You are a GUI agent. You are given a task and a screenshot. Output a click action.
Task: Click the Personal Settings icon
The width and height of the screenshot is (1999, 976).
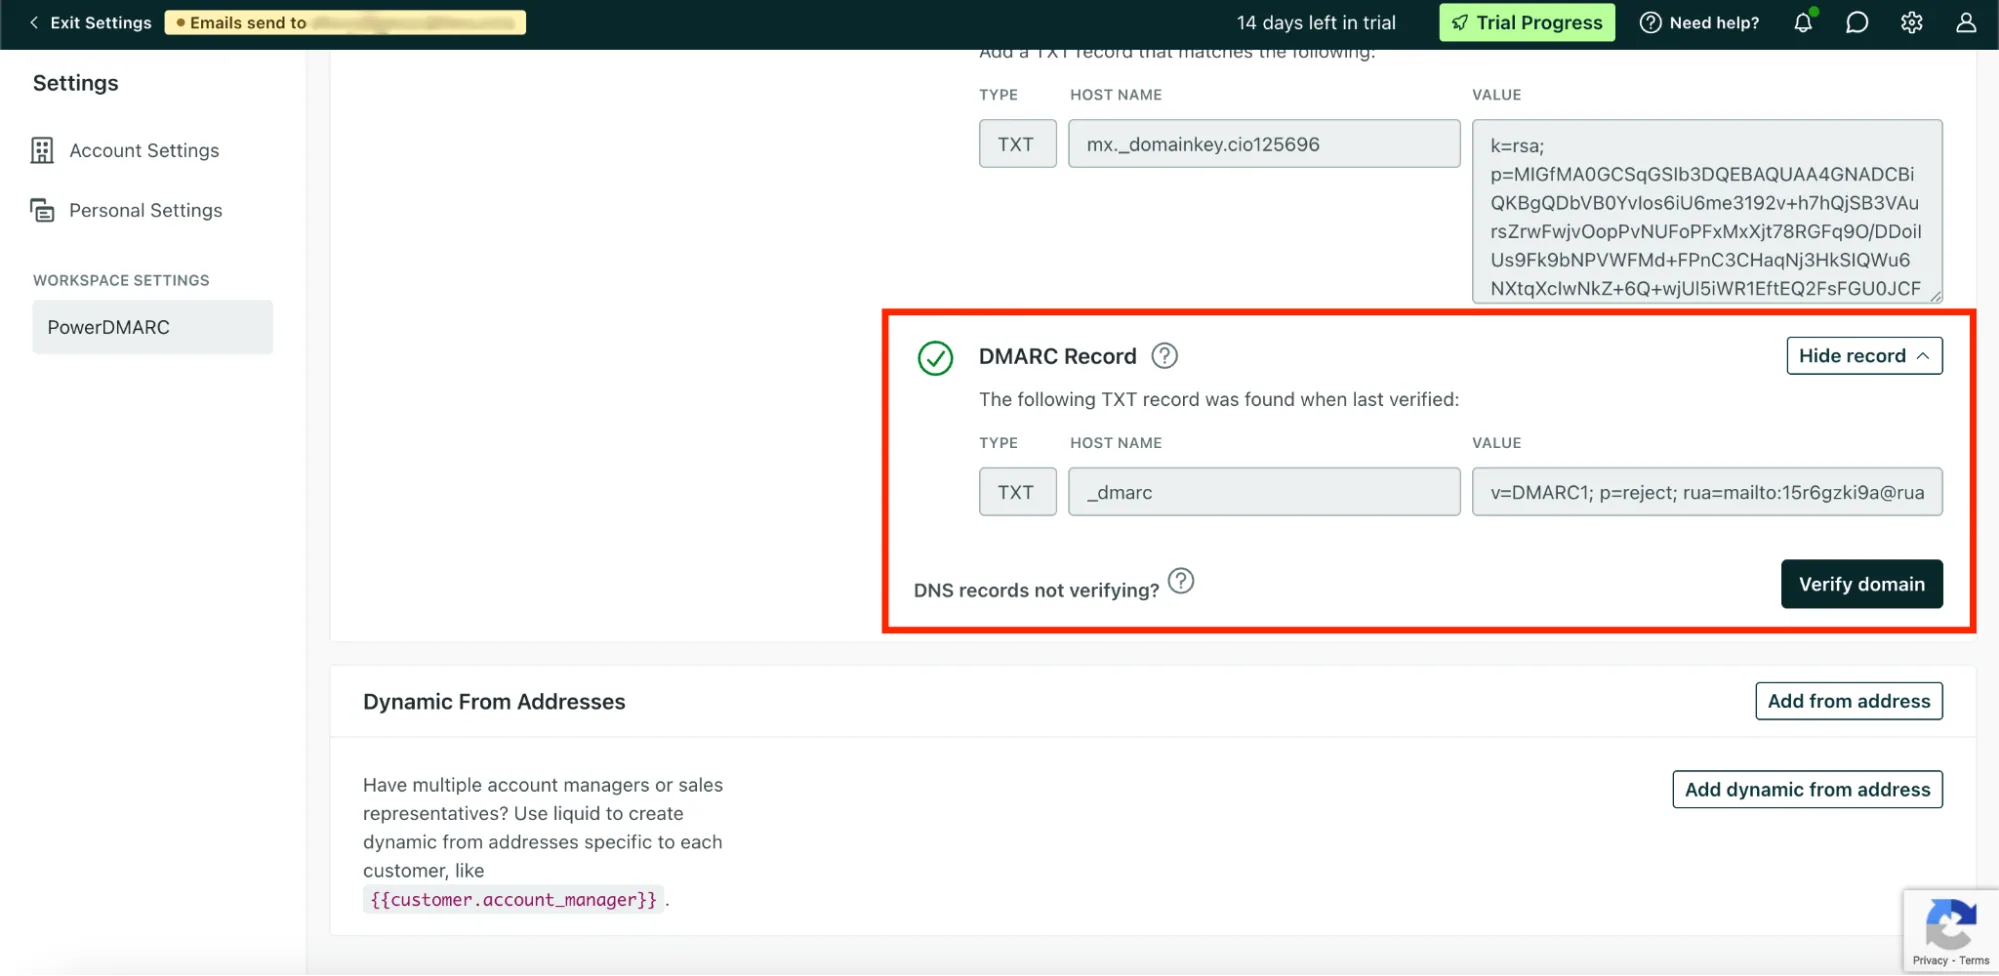coord(42,210)
